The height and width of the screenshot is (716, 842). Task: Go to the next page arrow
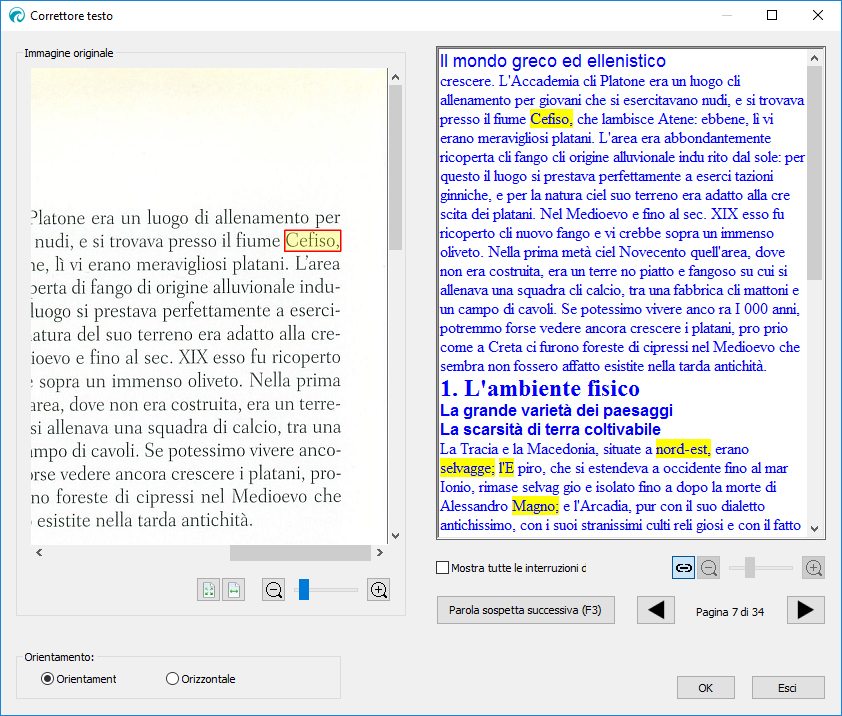pyautogui.click(x=805, y=609)
